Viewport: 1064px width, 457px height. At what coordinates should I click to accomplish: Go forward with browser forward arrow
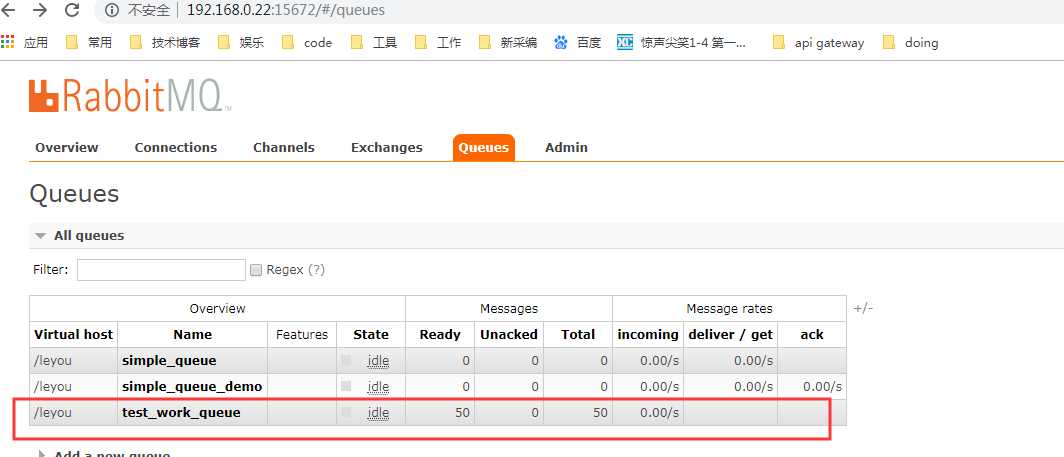(40, 10)
